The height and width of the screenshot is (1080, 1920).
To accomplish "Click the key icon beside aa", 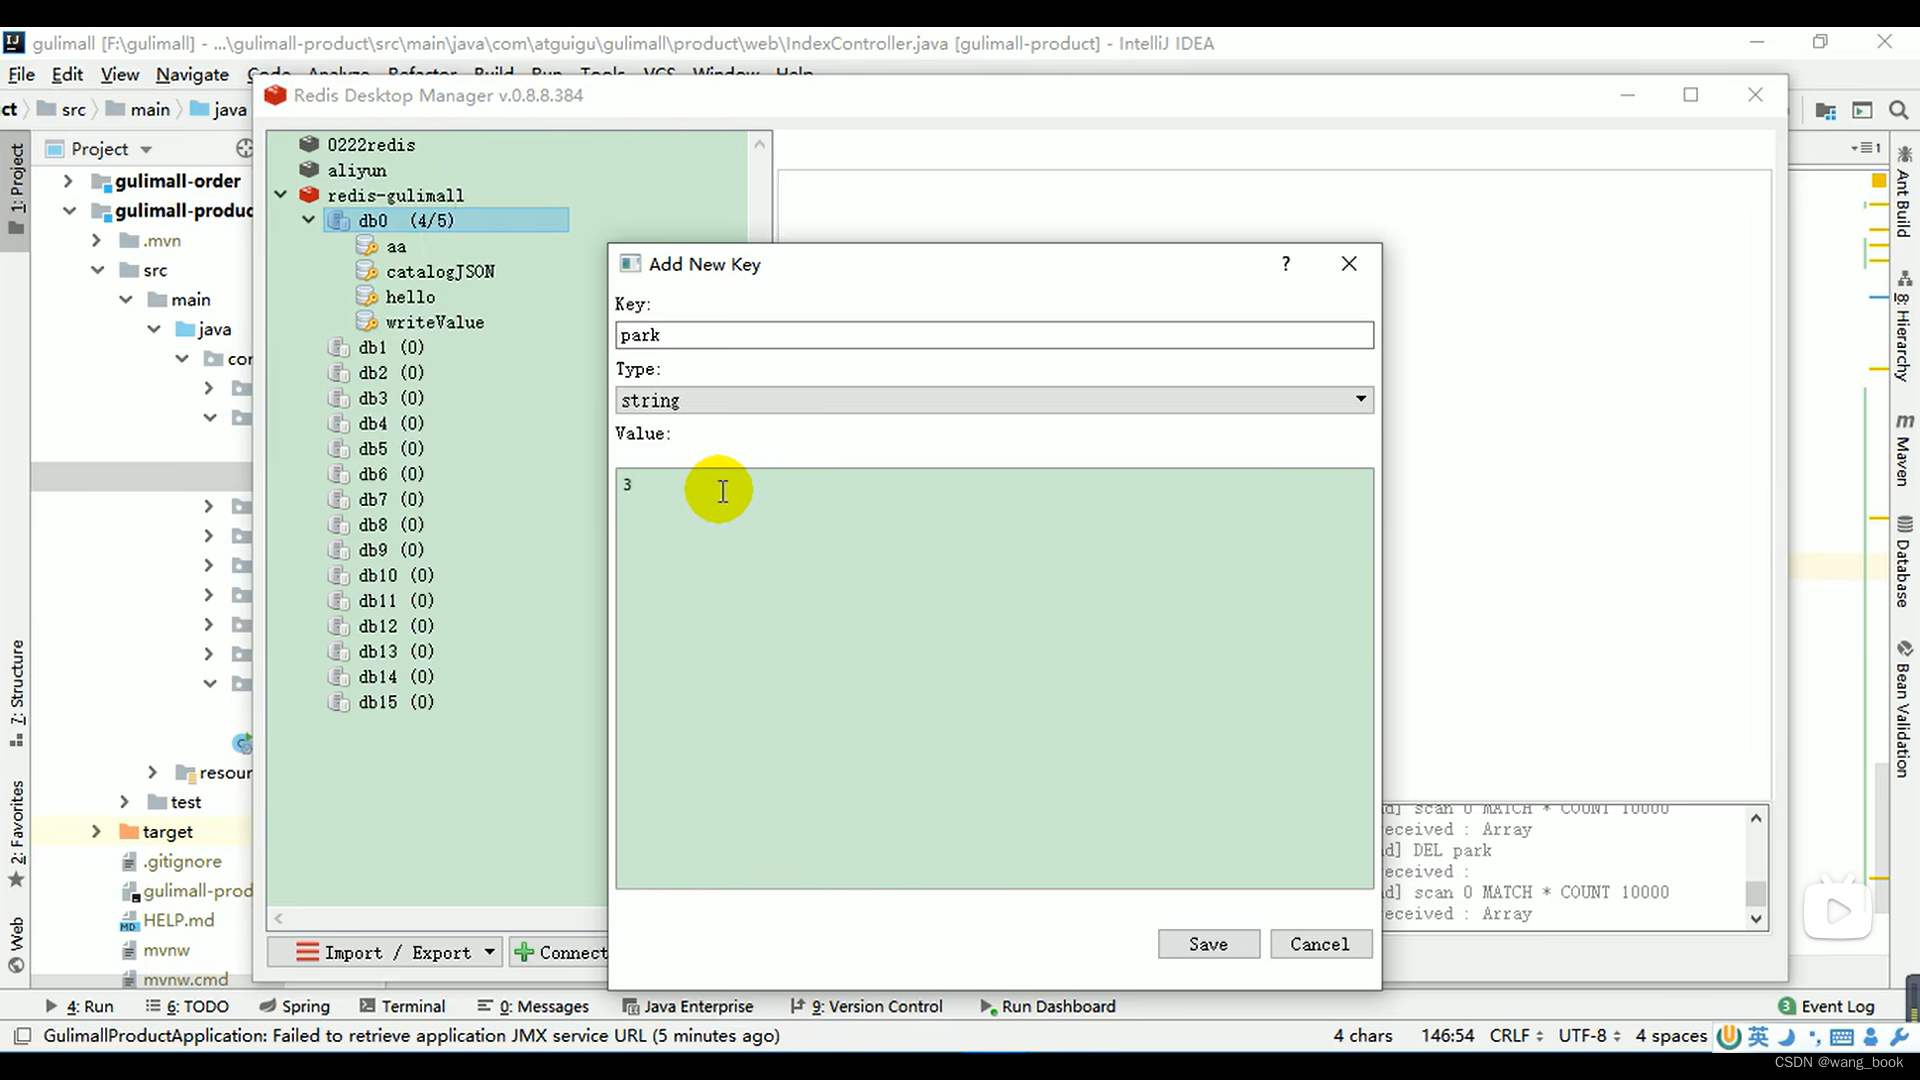I will click(x=367, y=246).
